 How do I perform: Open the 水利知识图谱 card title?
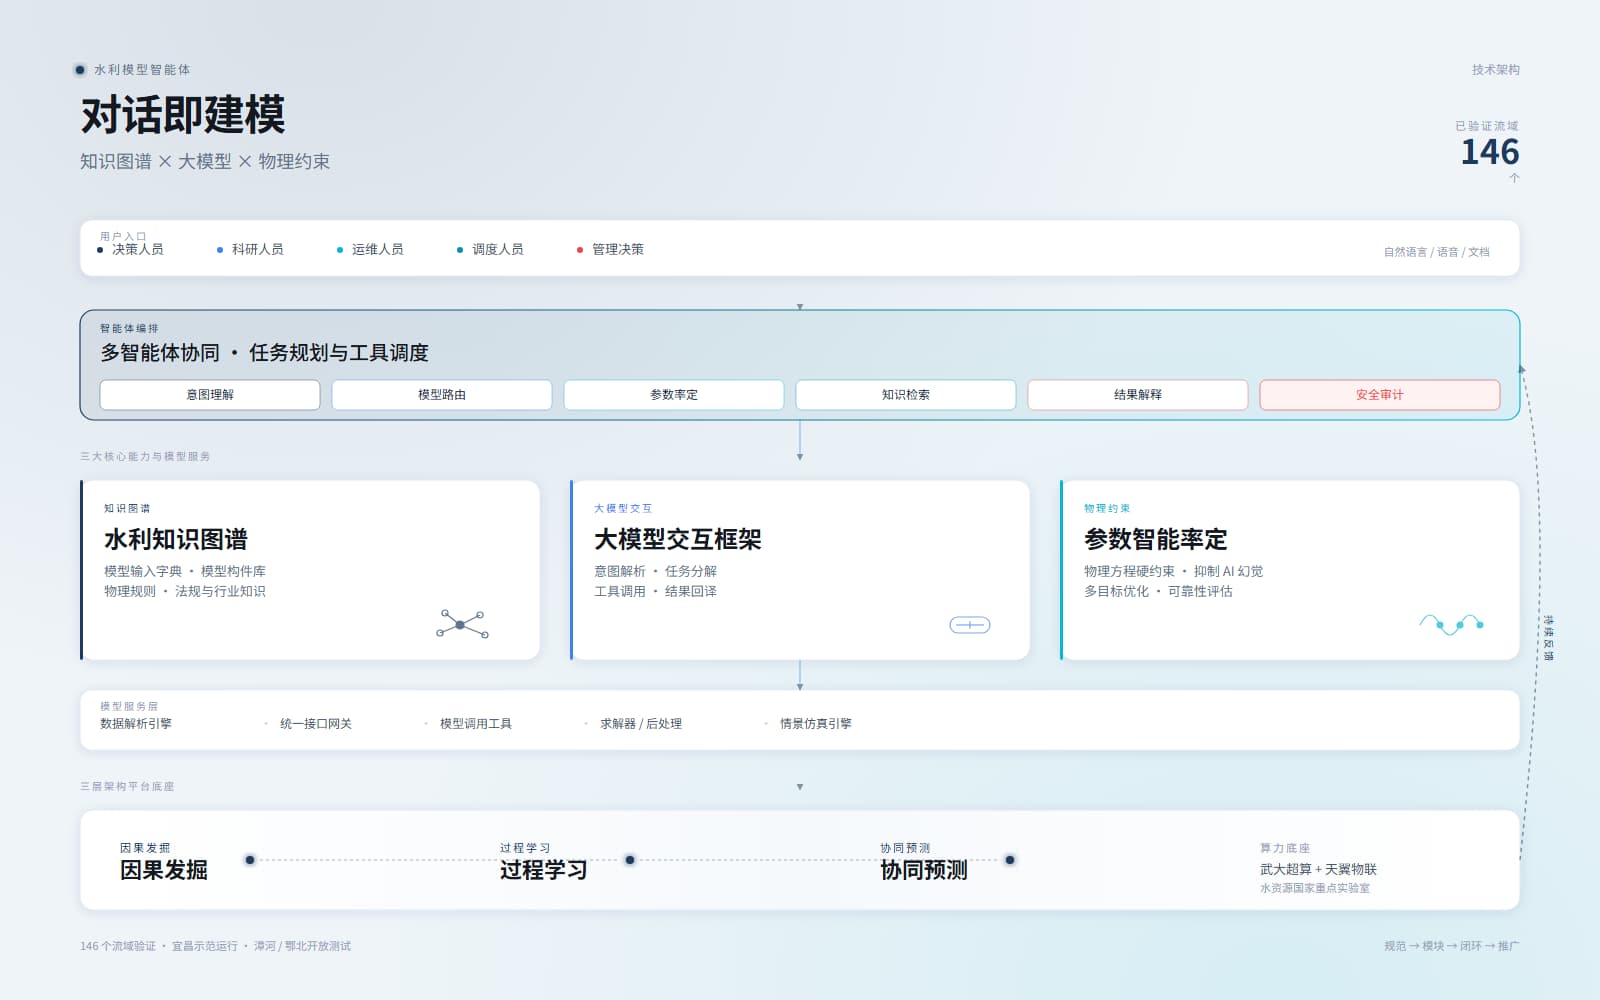tap(176, 539)
